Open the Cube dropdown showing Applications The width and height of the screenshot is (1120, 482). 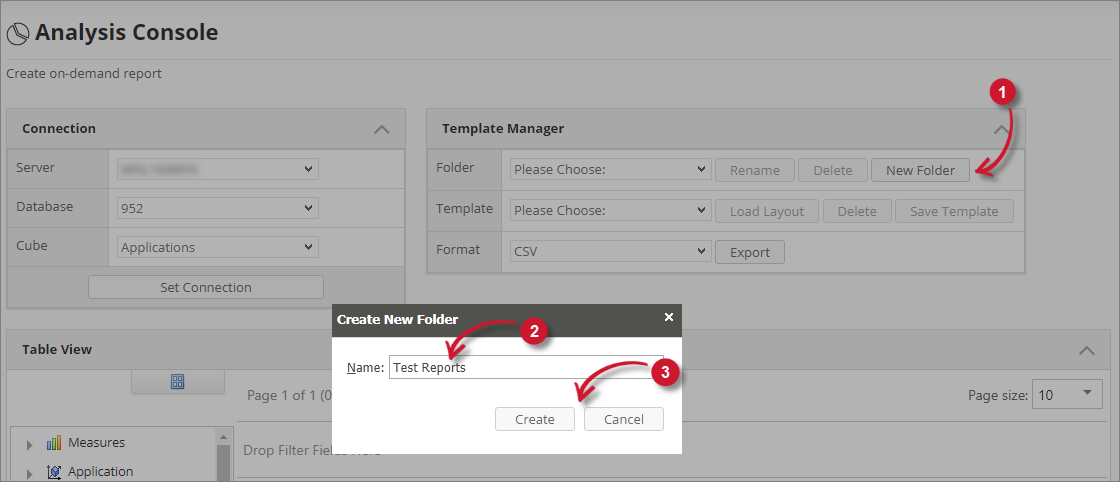tap(218, 247)
